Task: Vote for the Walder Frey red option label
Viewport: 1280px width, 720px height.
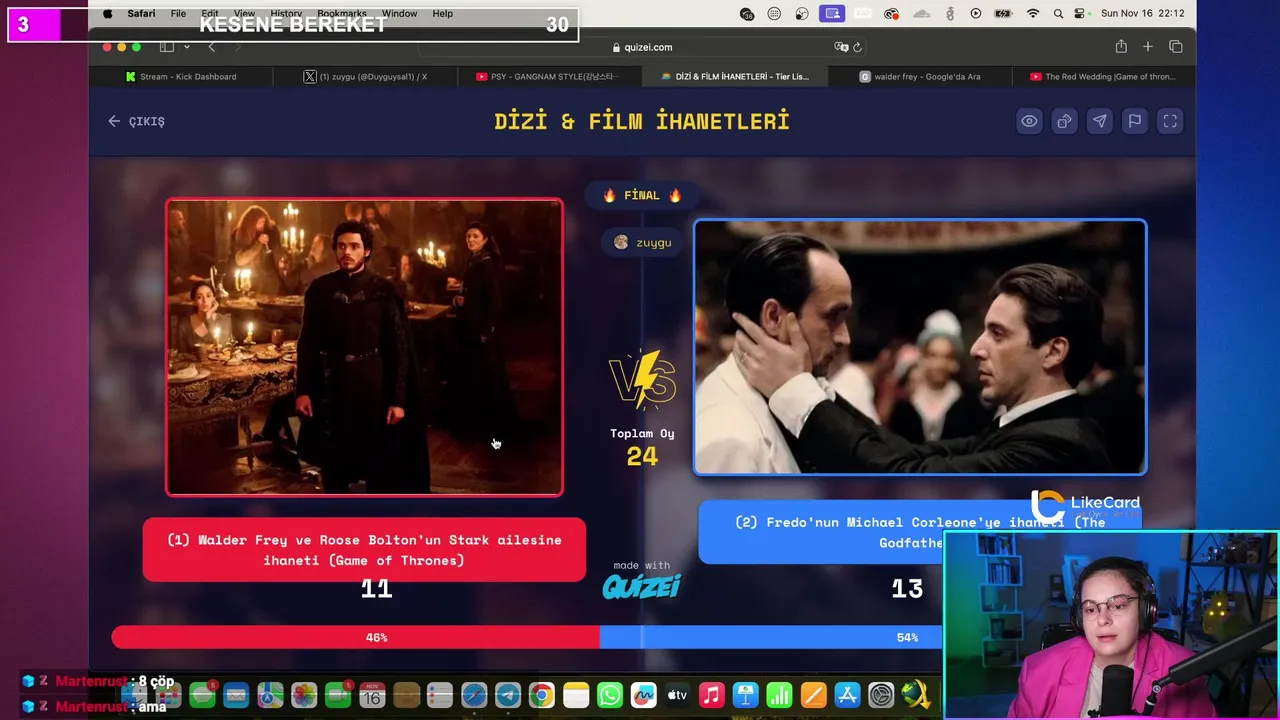Action: 364,549
